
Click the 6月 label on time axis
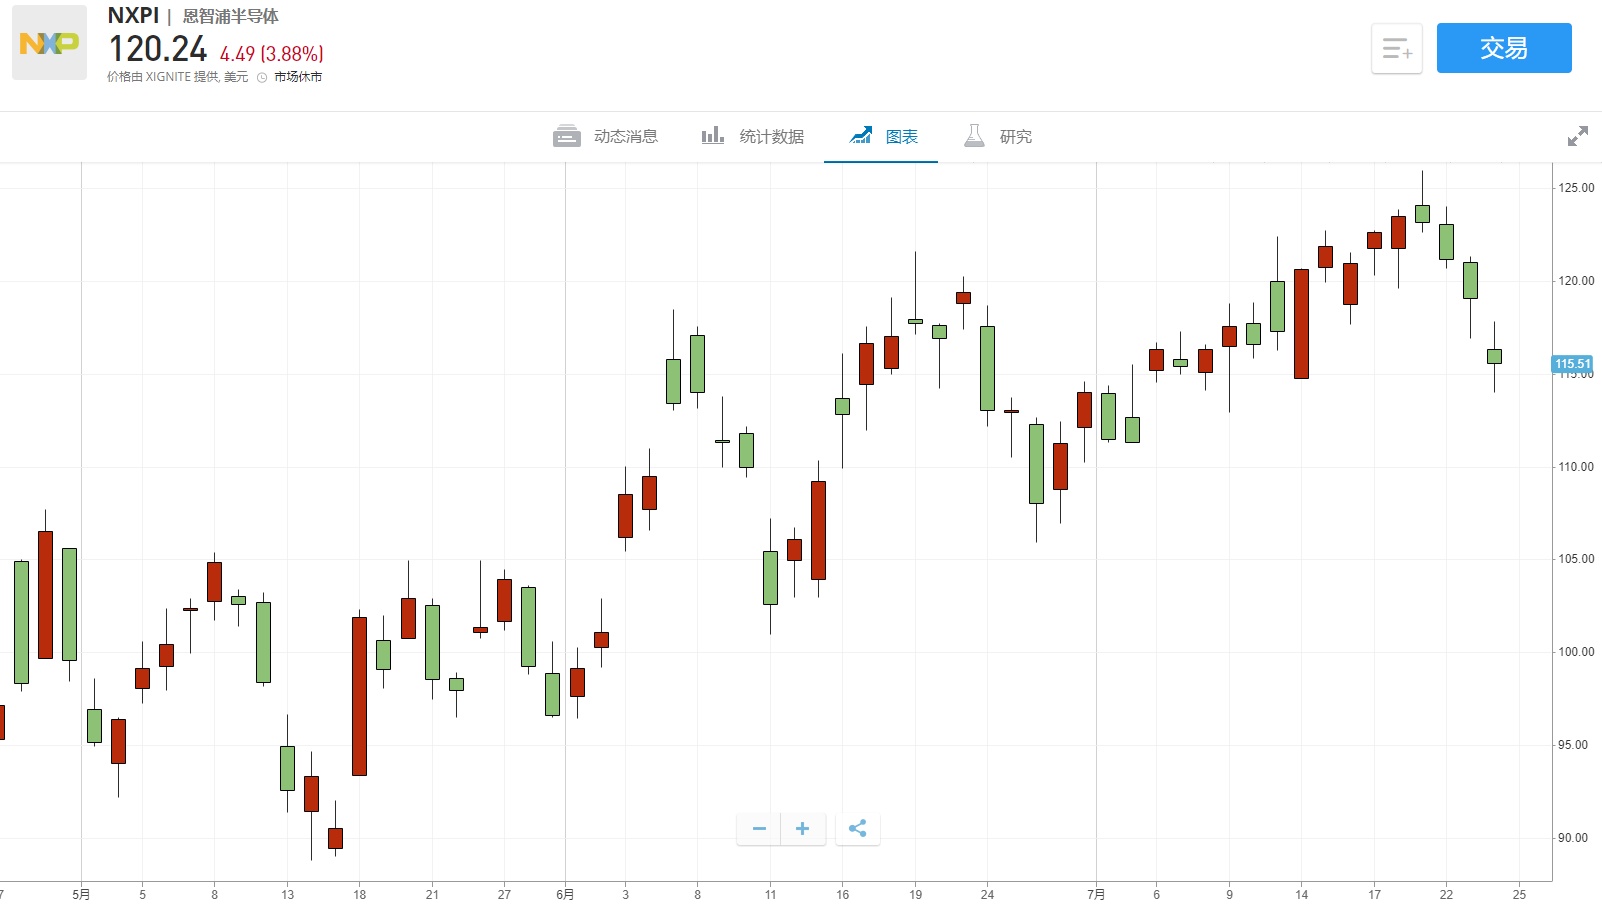(565, 894)
